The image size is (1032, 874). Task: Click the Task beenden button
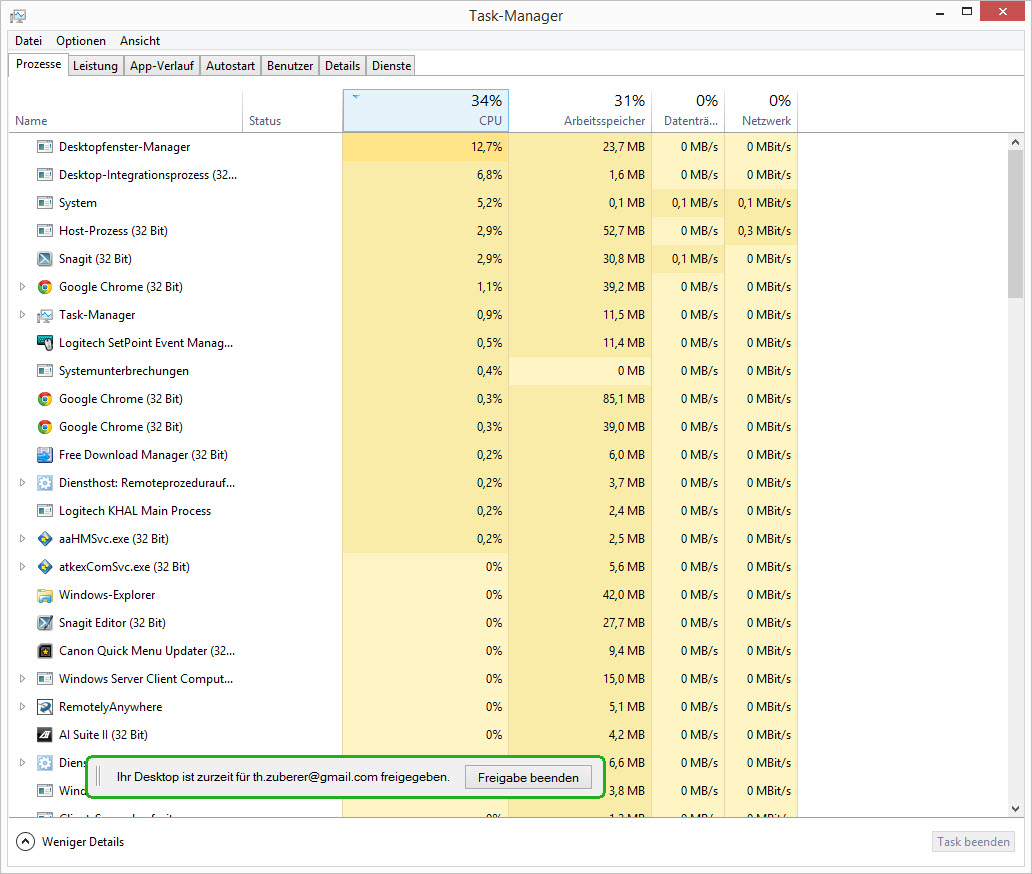pos(973,842)
